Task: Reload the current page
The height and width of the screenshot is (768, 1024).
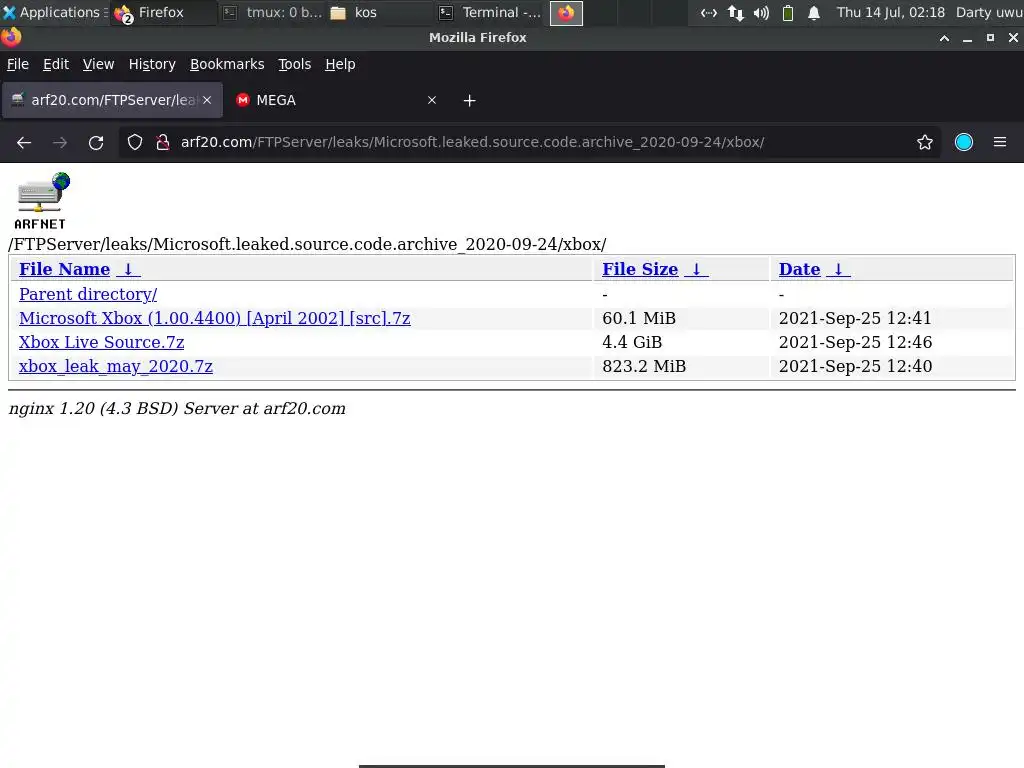Action: [x=96, y=142]
